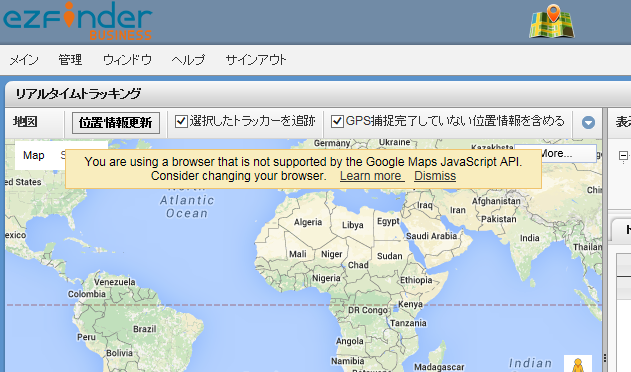This screenshot has height=372, width=631.
Task: Open the More... map options dropdown
Action: pyautogui.click(x=568, y=153)
